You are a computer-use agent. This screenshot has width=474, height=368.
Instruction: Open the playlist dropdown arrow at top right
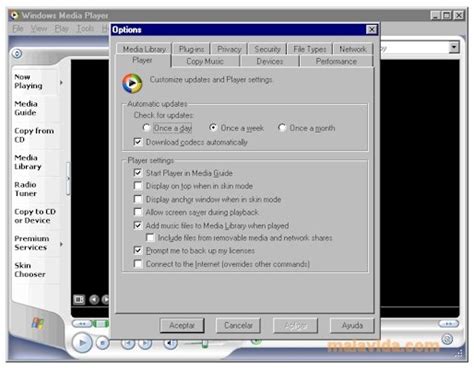(x=454, y=47)
